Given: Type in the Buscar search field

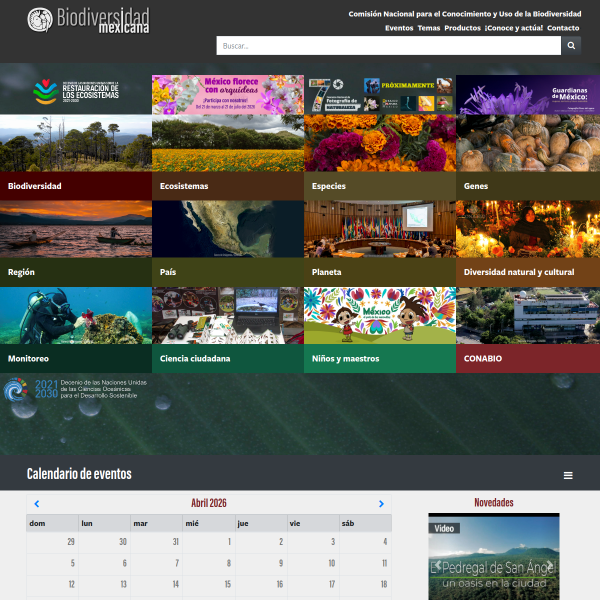Looking at the screenshot, I should click(388, 46).
